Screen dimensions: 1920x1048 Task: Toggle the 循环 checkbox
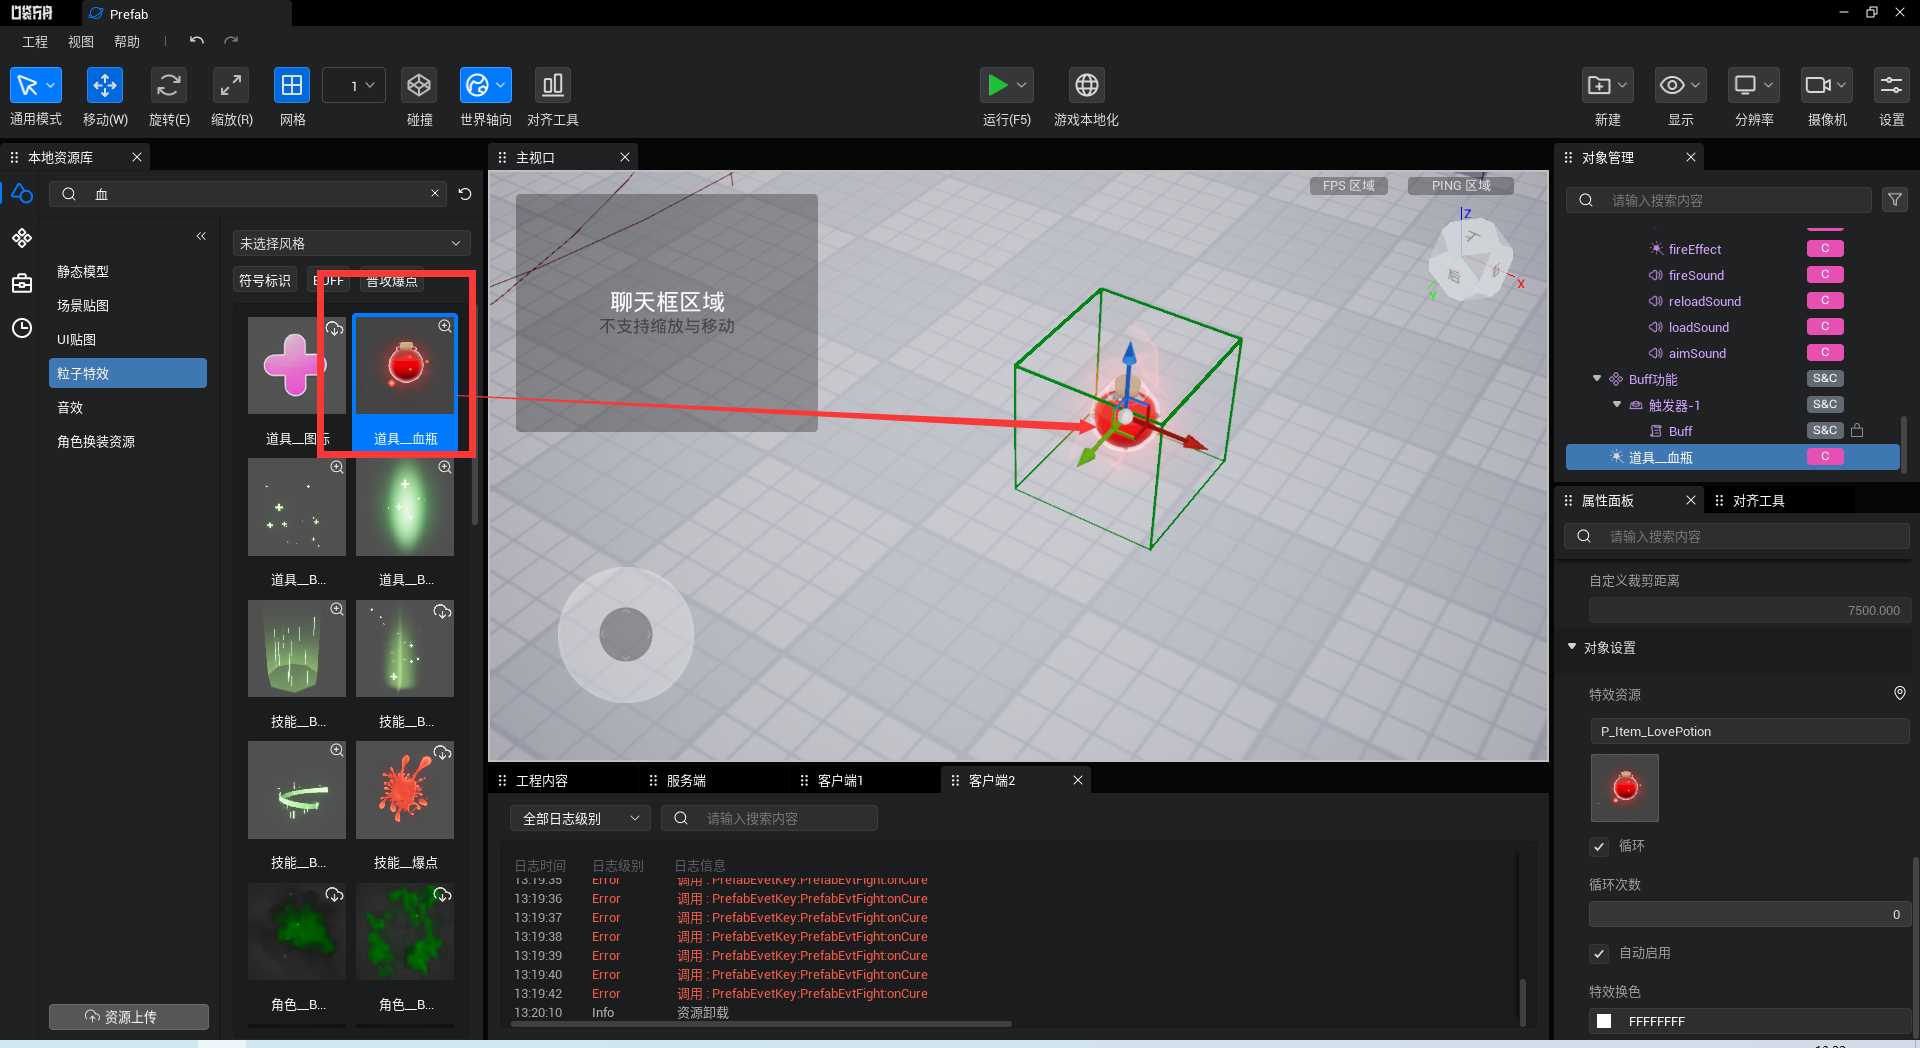tap(1599, 846)
